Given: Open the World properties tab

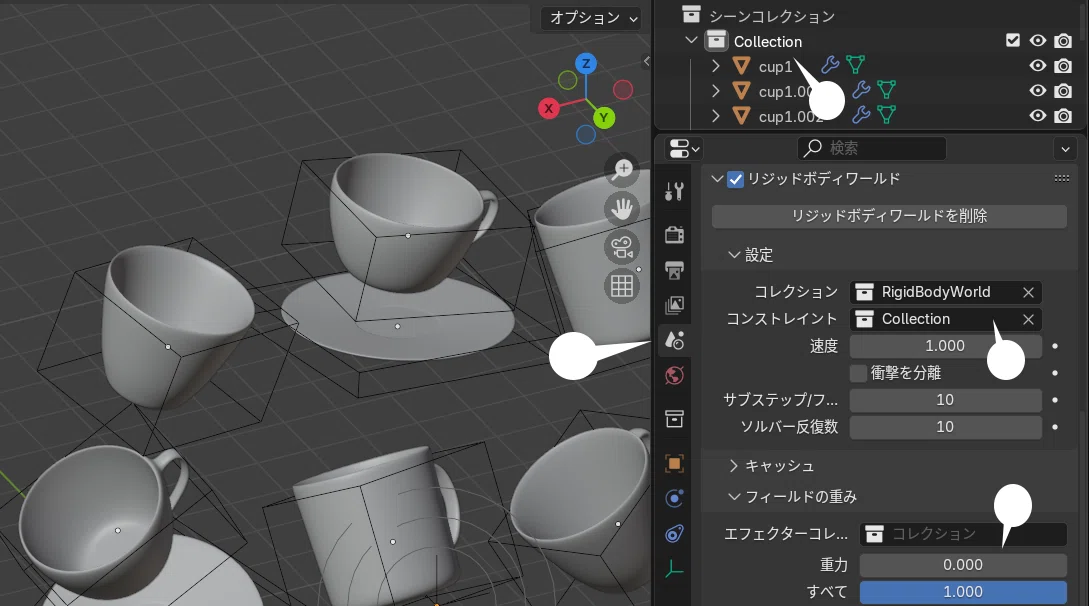Looking at the screenshot, I should point(674,376).
